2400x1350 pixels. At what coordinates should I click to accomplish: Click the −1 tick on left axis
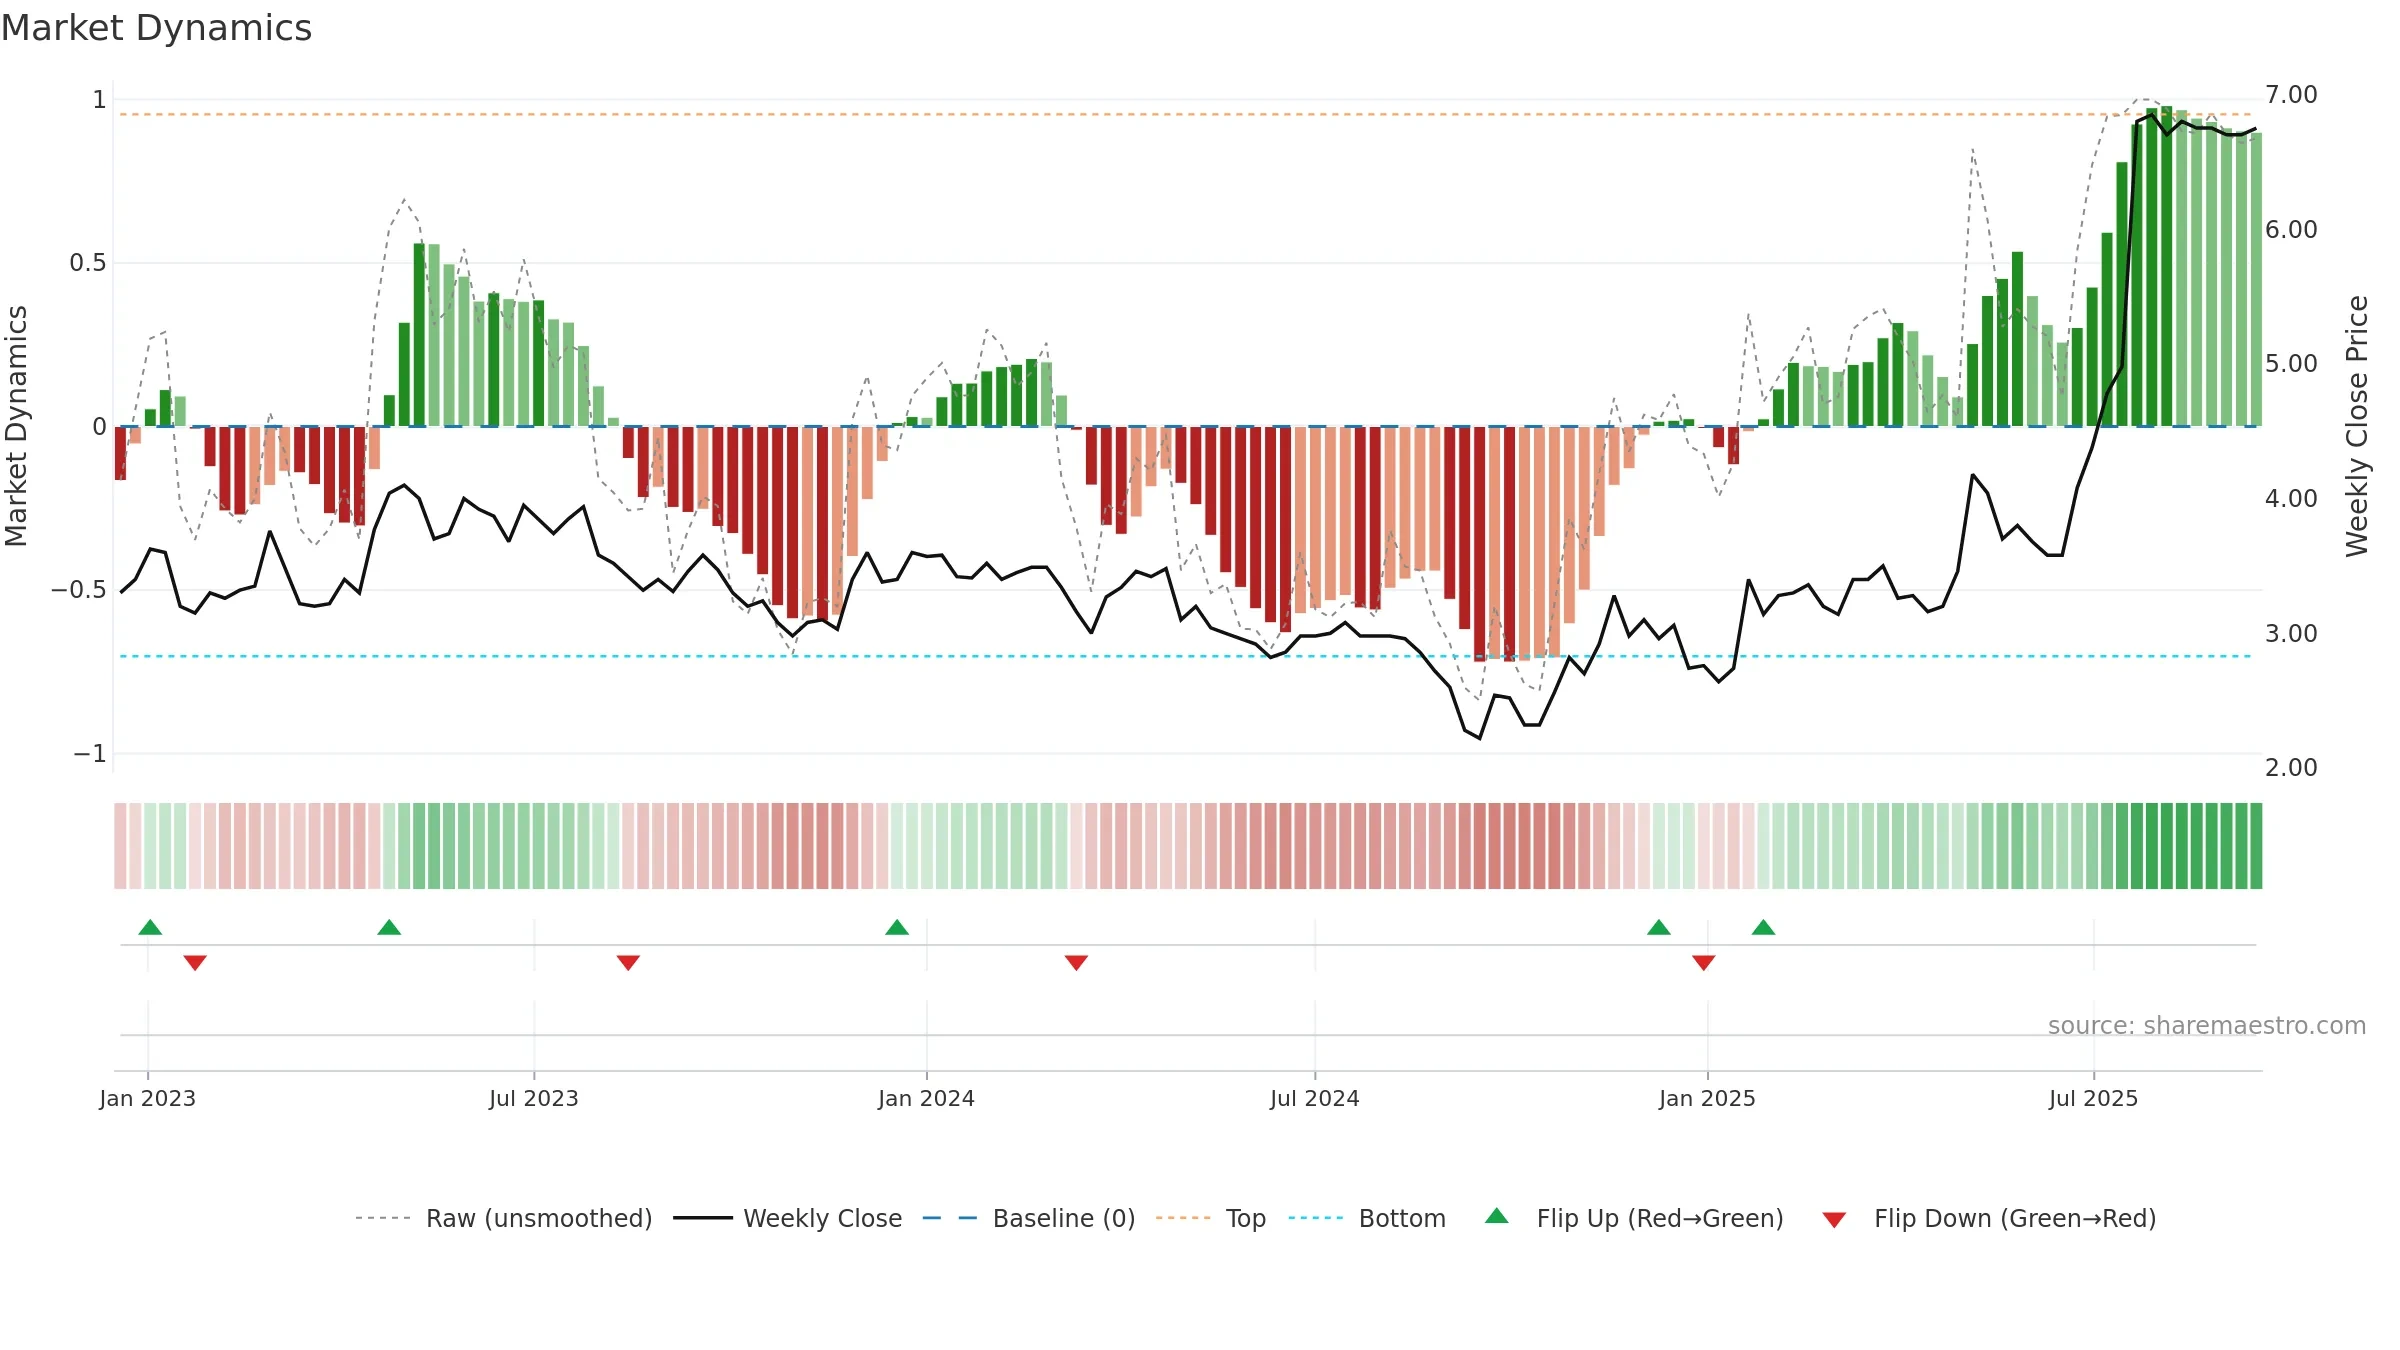[x=90, y=753]
